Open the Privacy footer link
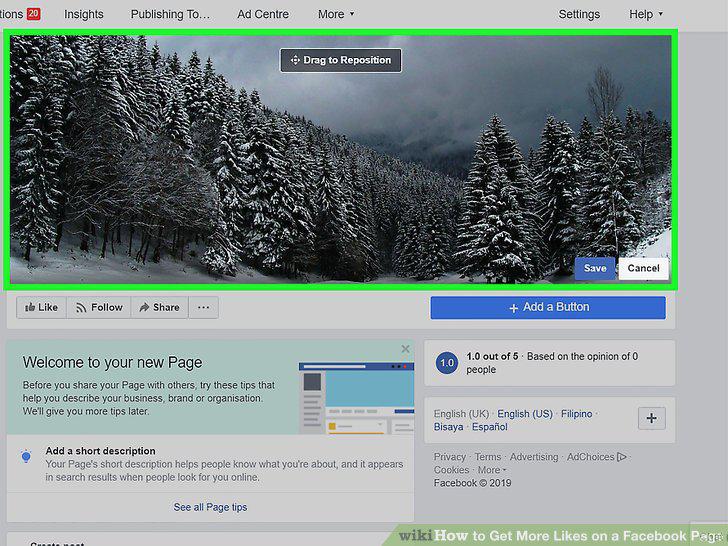 click(x=449, y=457)
